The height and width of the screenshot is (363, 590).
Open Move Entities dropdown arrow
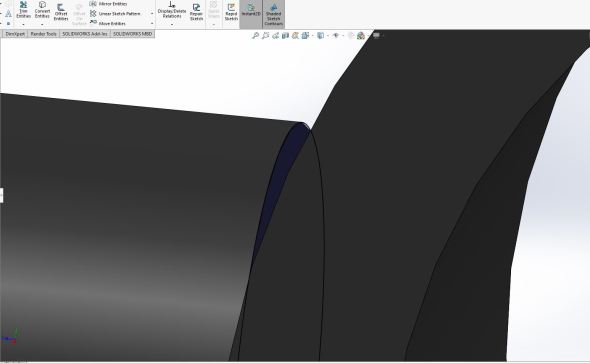(152, 23)
